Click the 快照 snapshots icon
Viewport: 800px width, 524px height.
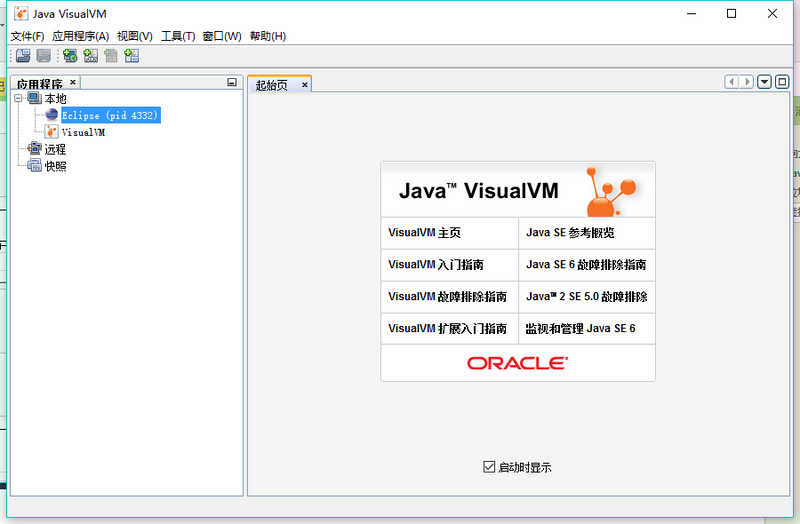pos(35,165)
